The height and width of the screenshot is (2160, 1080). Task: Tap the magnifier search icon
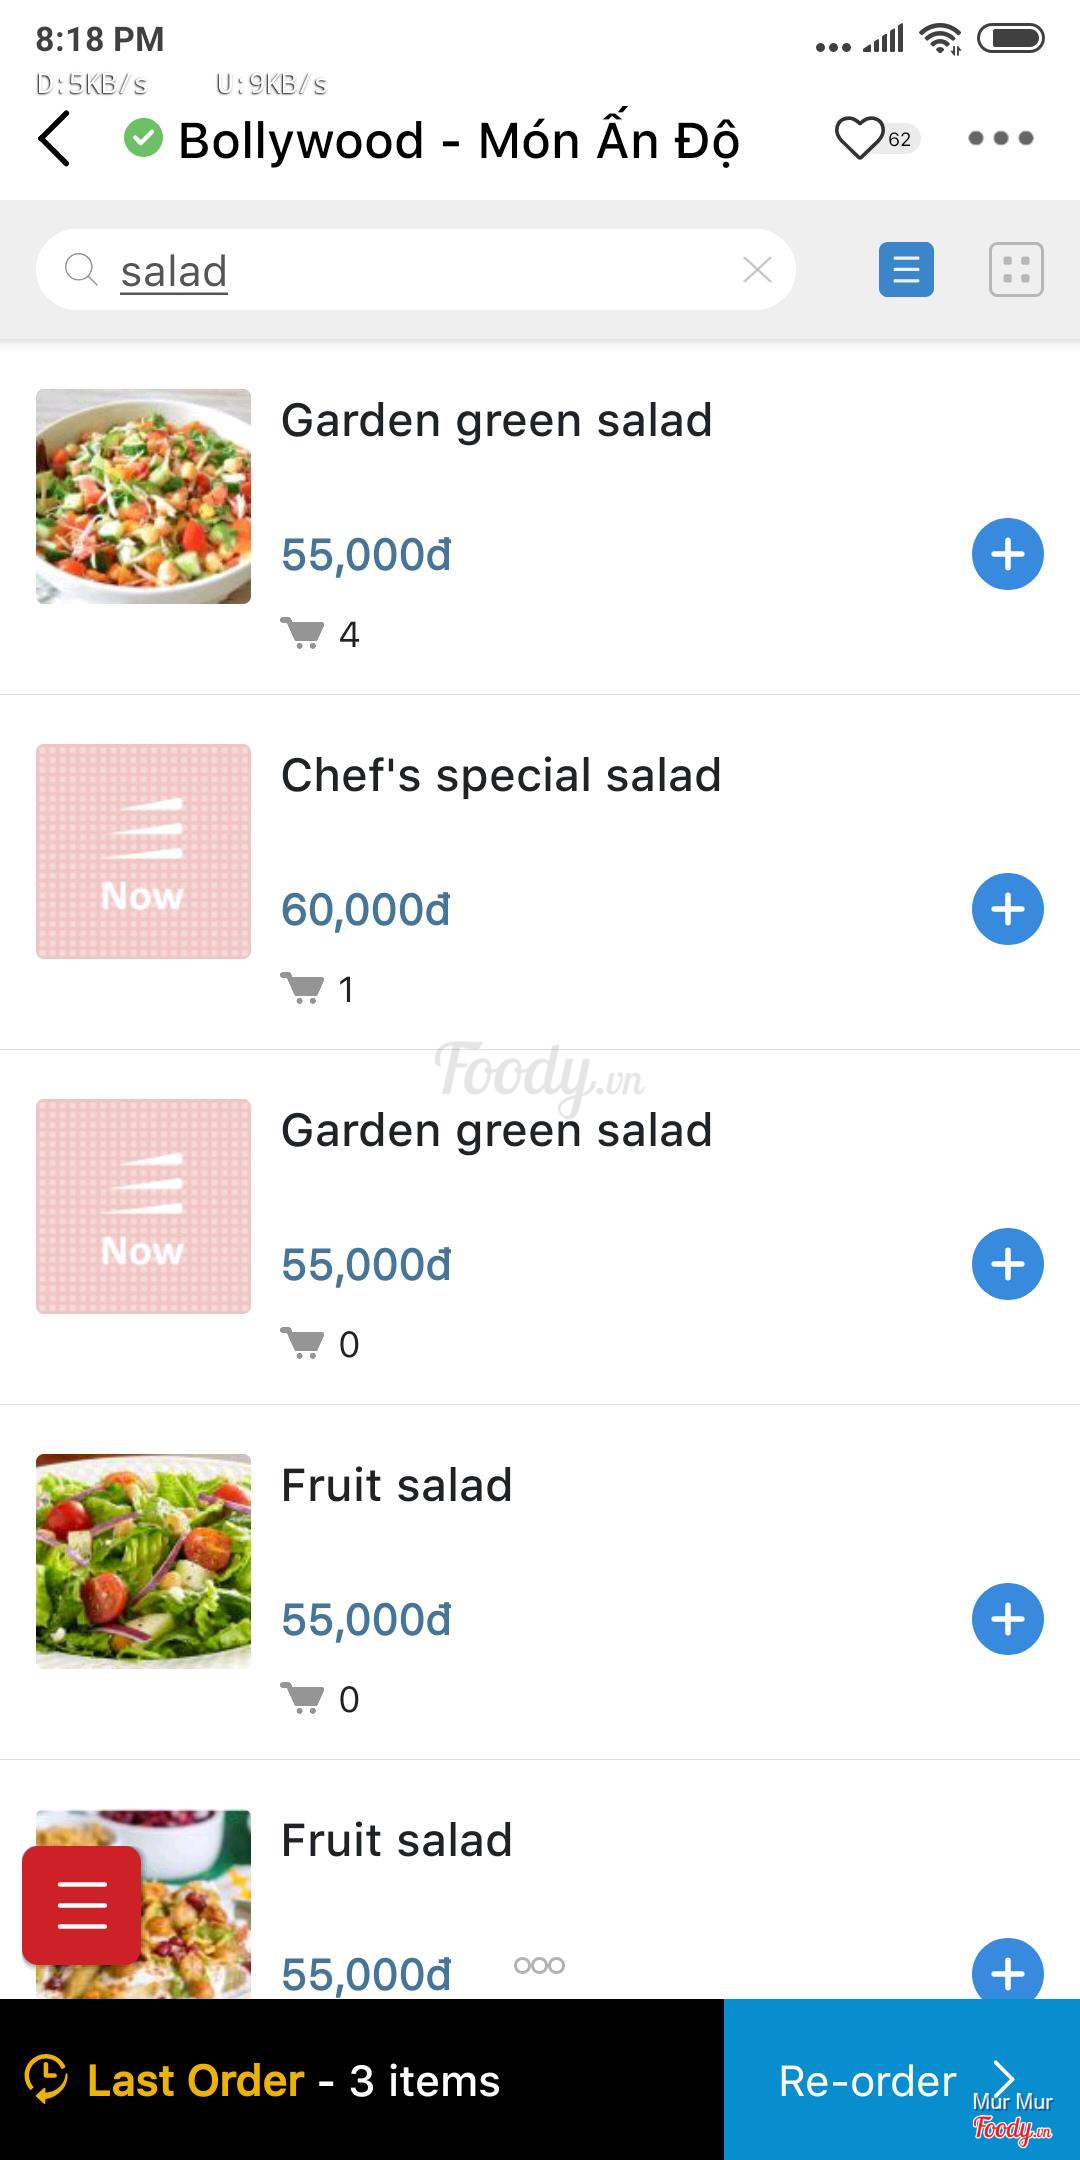(81, 269)
